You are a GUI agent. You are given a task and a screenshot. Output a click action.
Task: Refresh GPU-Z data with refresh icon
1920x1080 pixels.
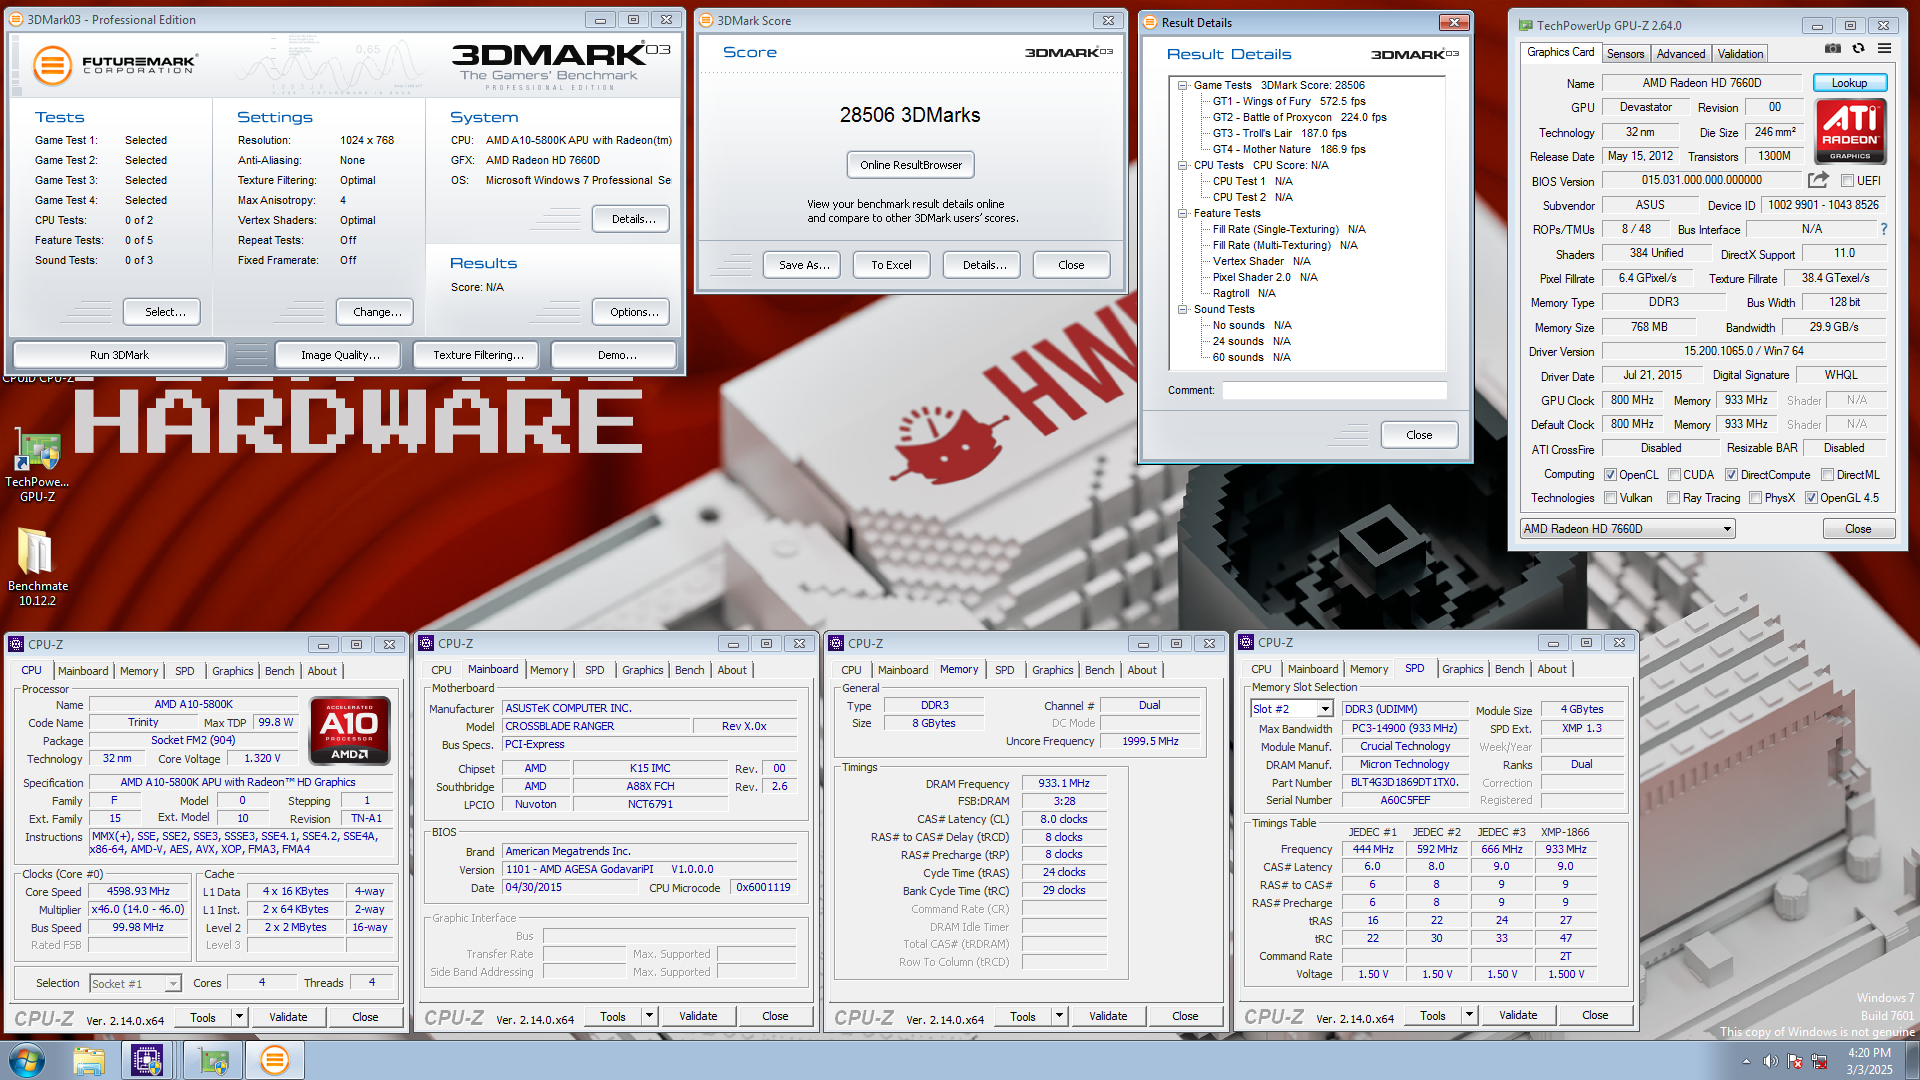point(1858,48)
